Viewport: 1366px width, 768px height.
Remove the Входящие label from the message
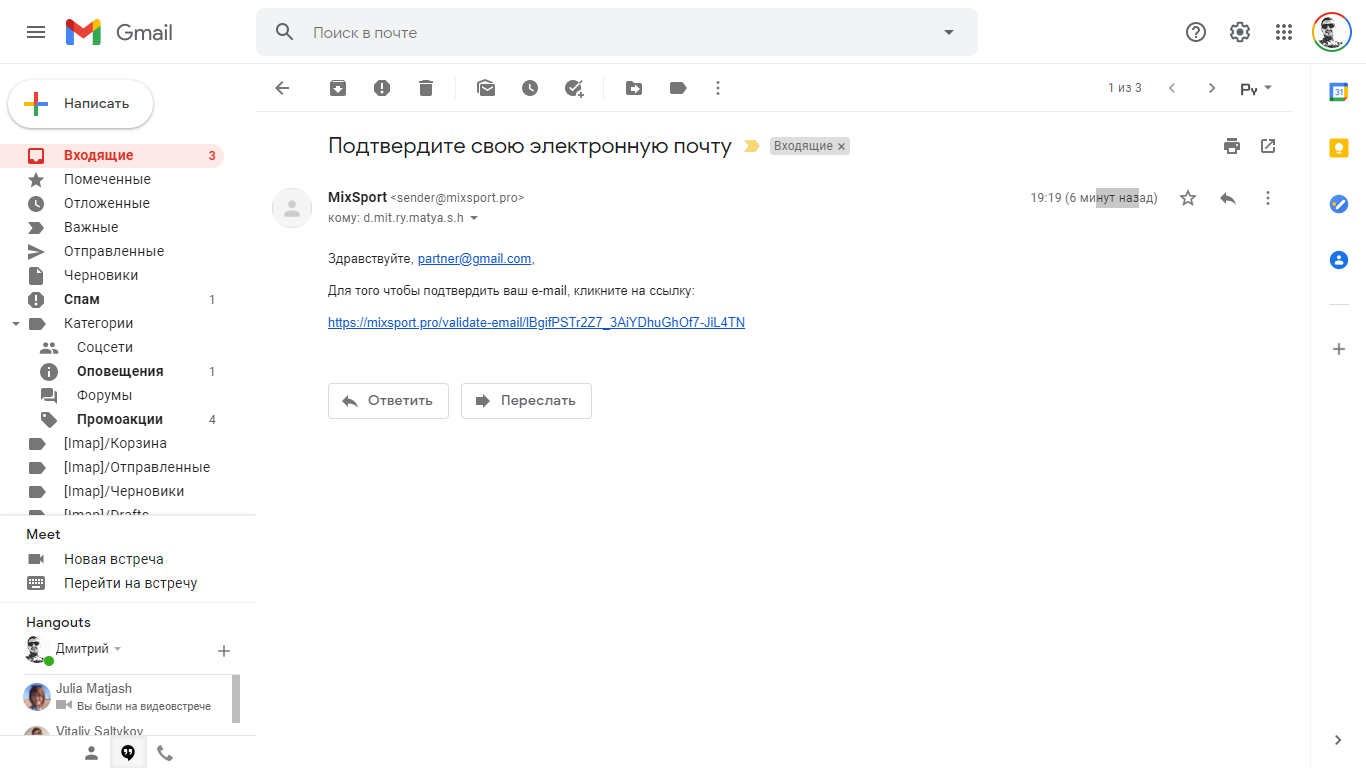click(842, 146)
